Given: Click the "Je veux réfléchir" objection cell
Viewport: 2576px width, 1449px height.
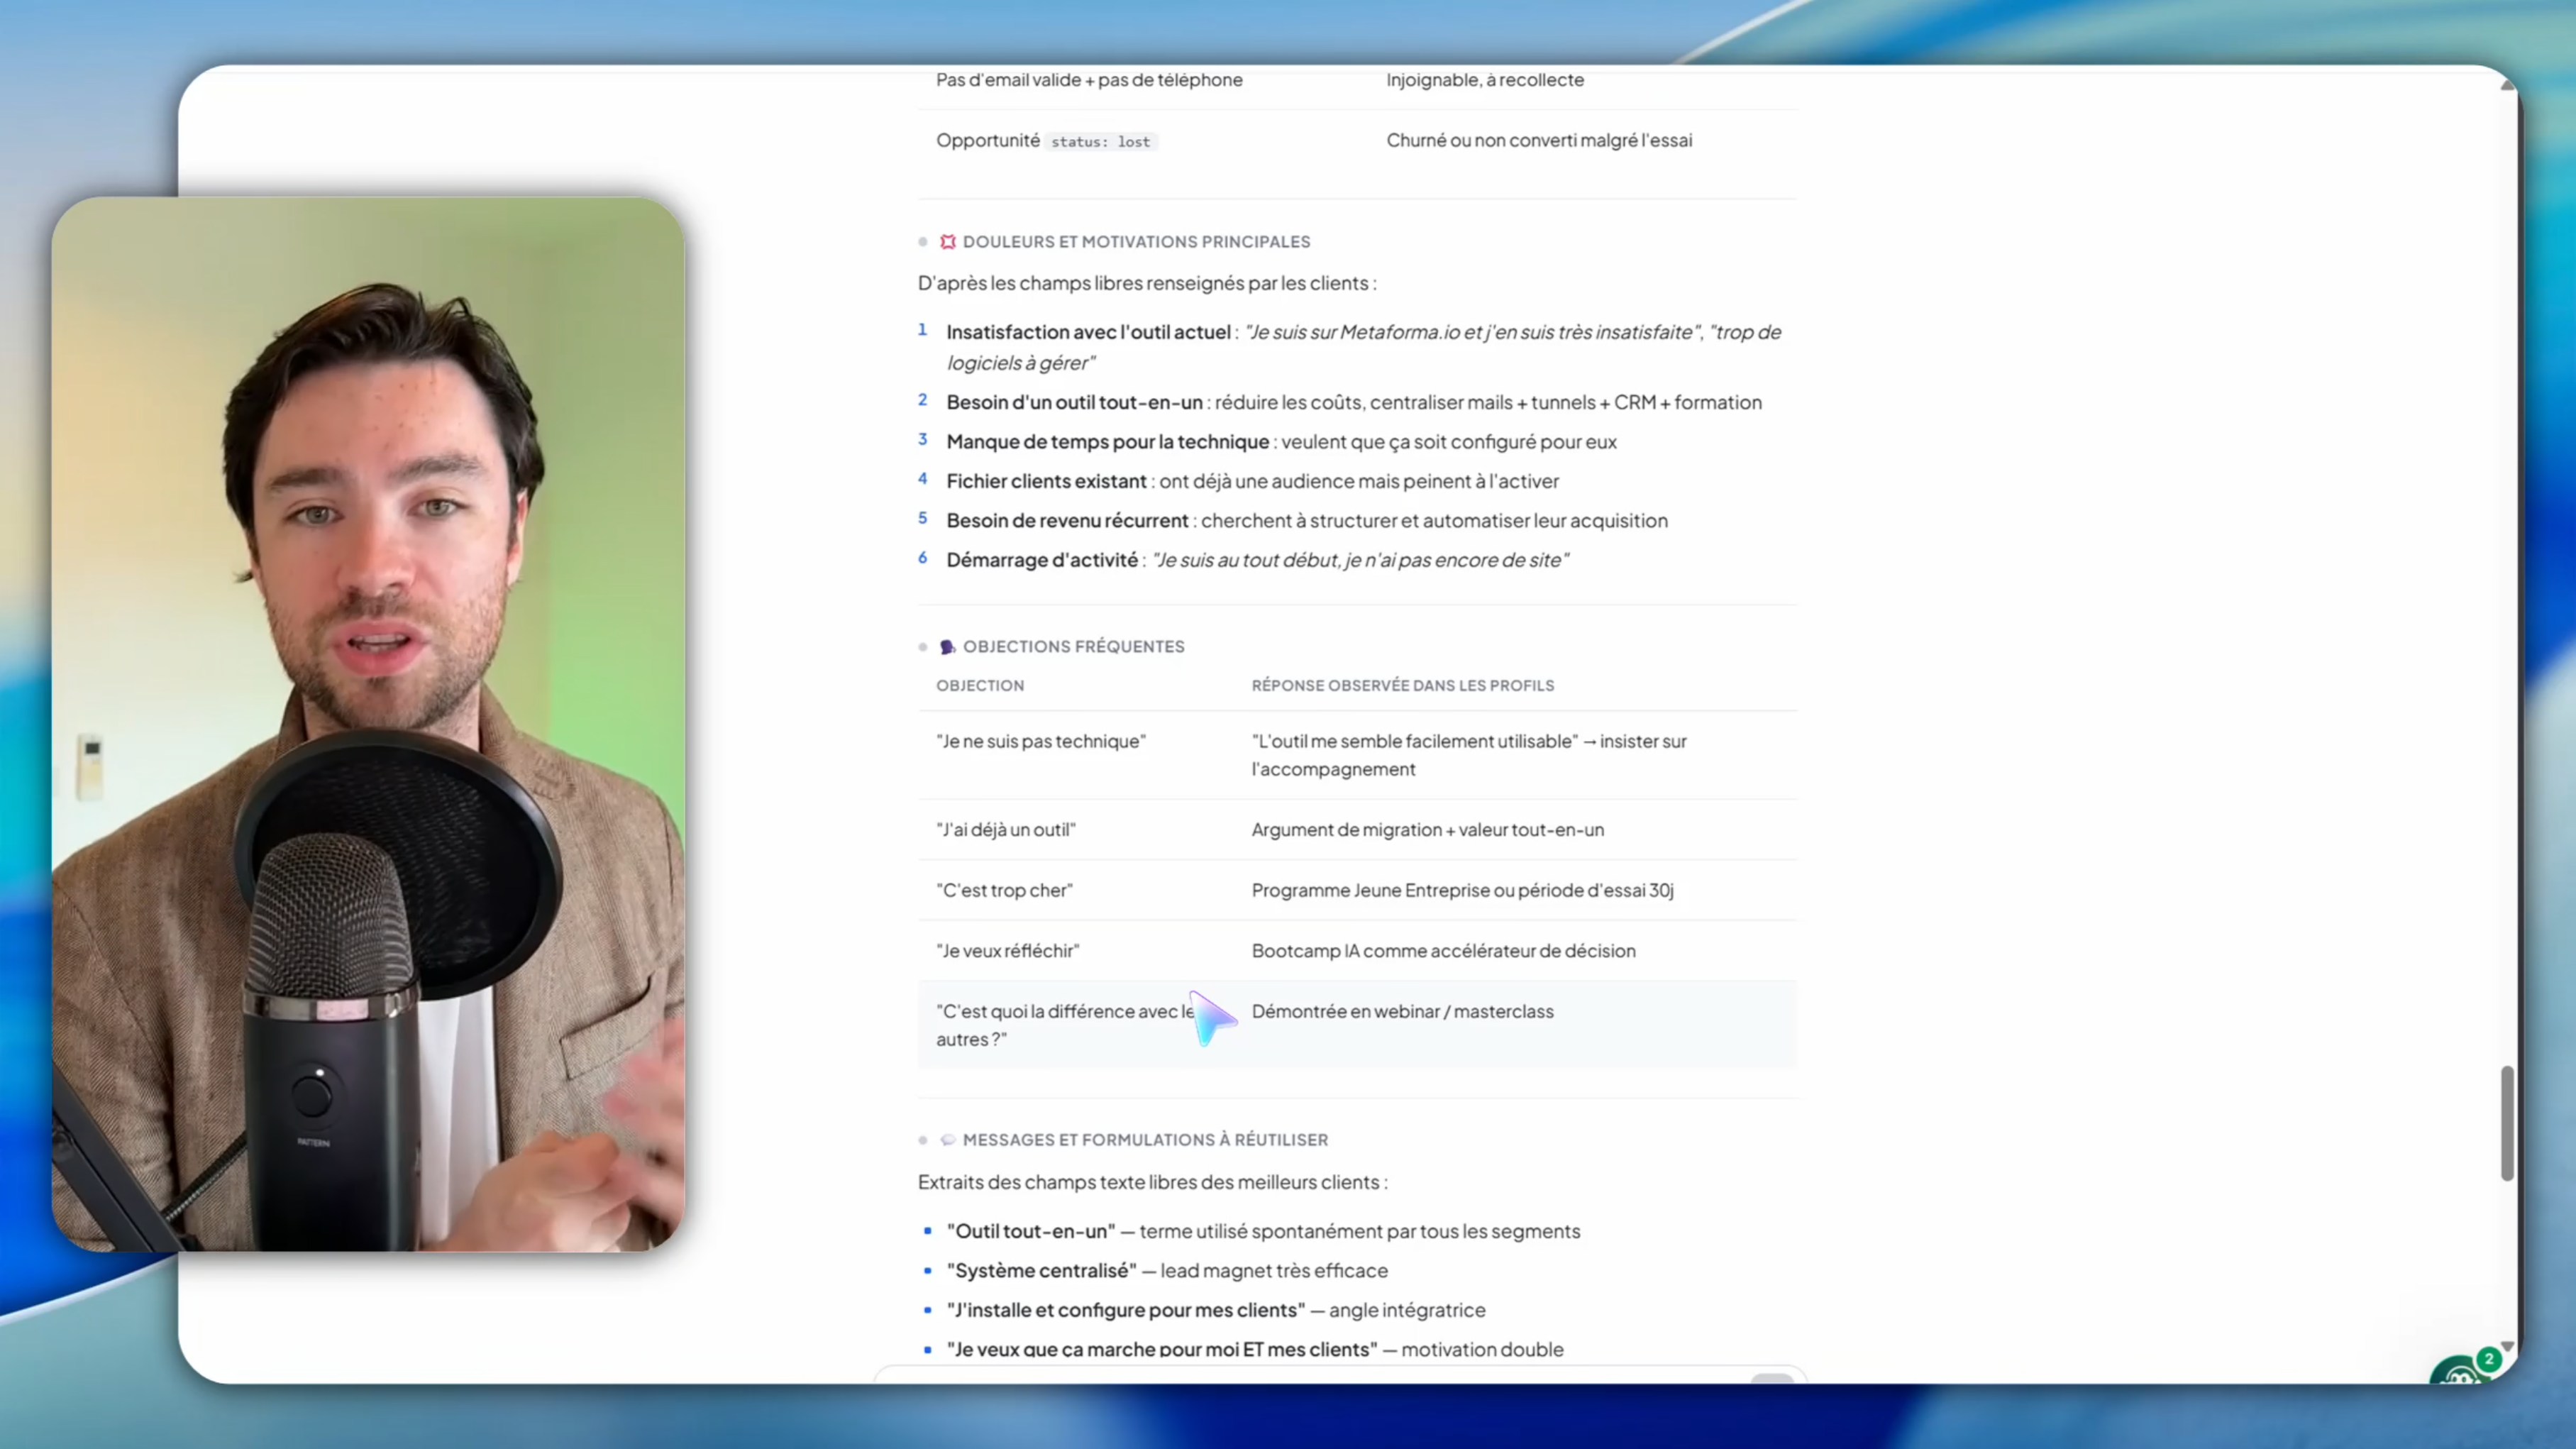Looking at the screenshot, I should pos(1008,951).
